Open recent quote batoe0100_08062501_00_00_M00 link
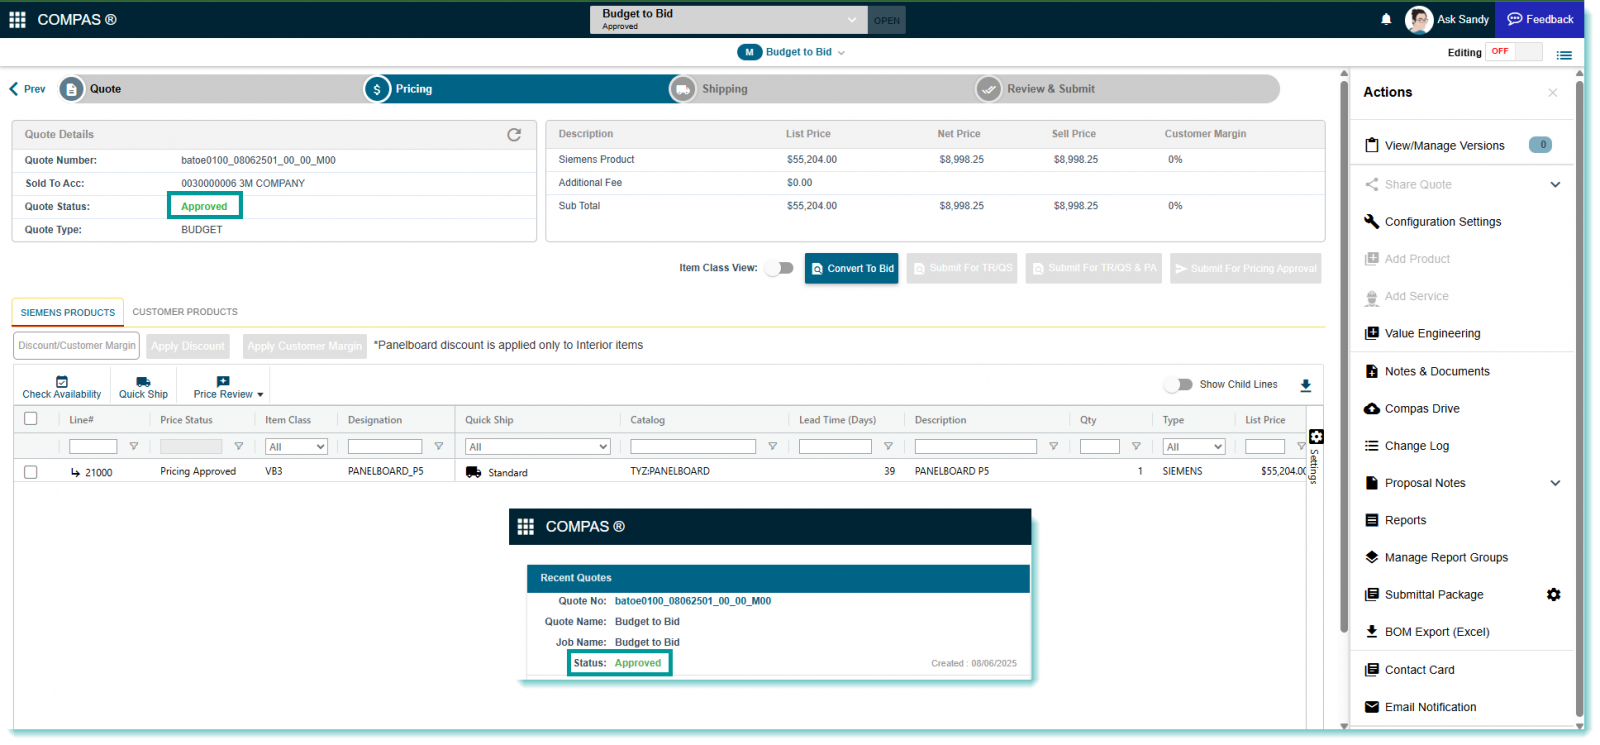 (x=693, y=602)
